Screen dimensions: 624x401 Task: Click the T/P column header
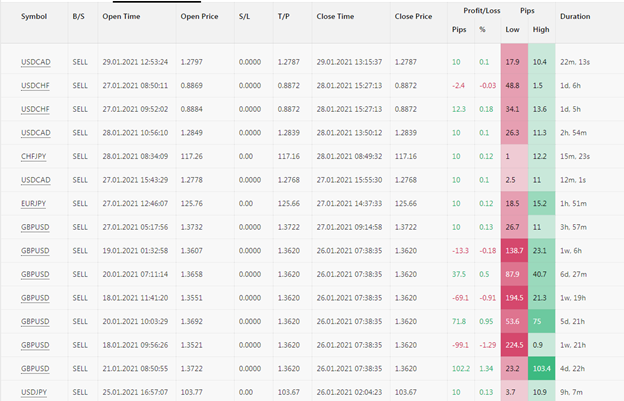pyautogui.click(x=283, y=17)
